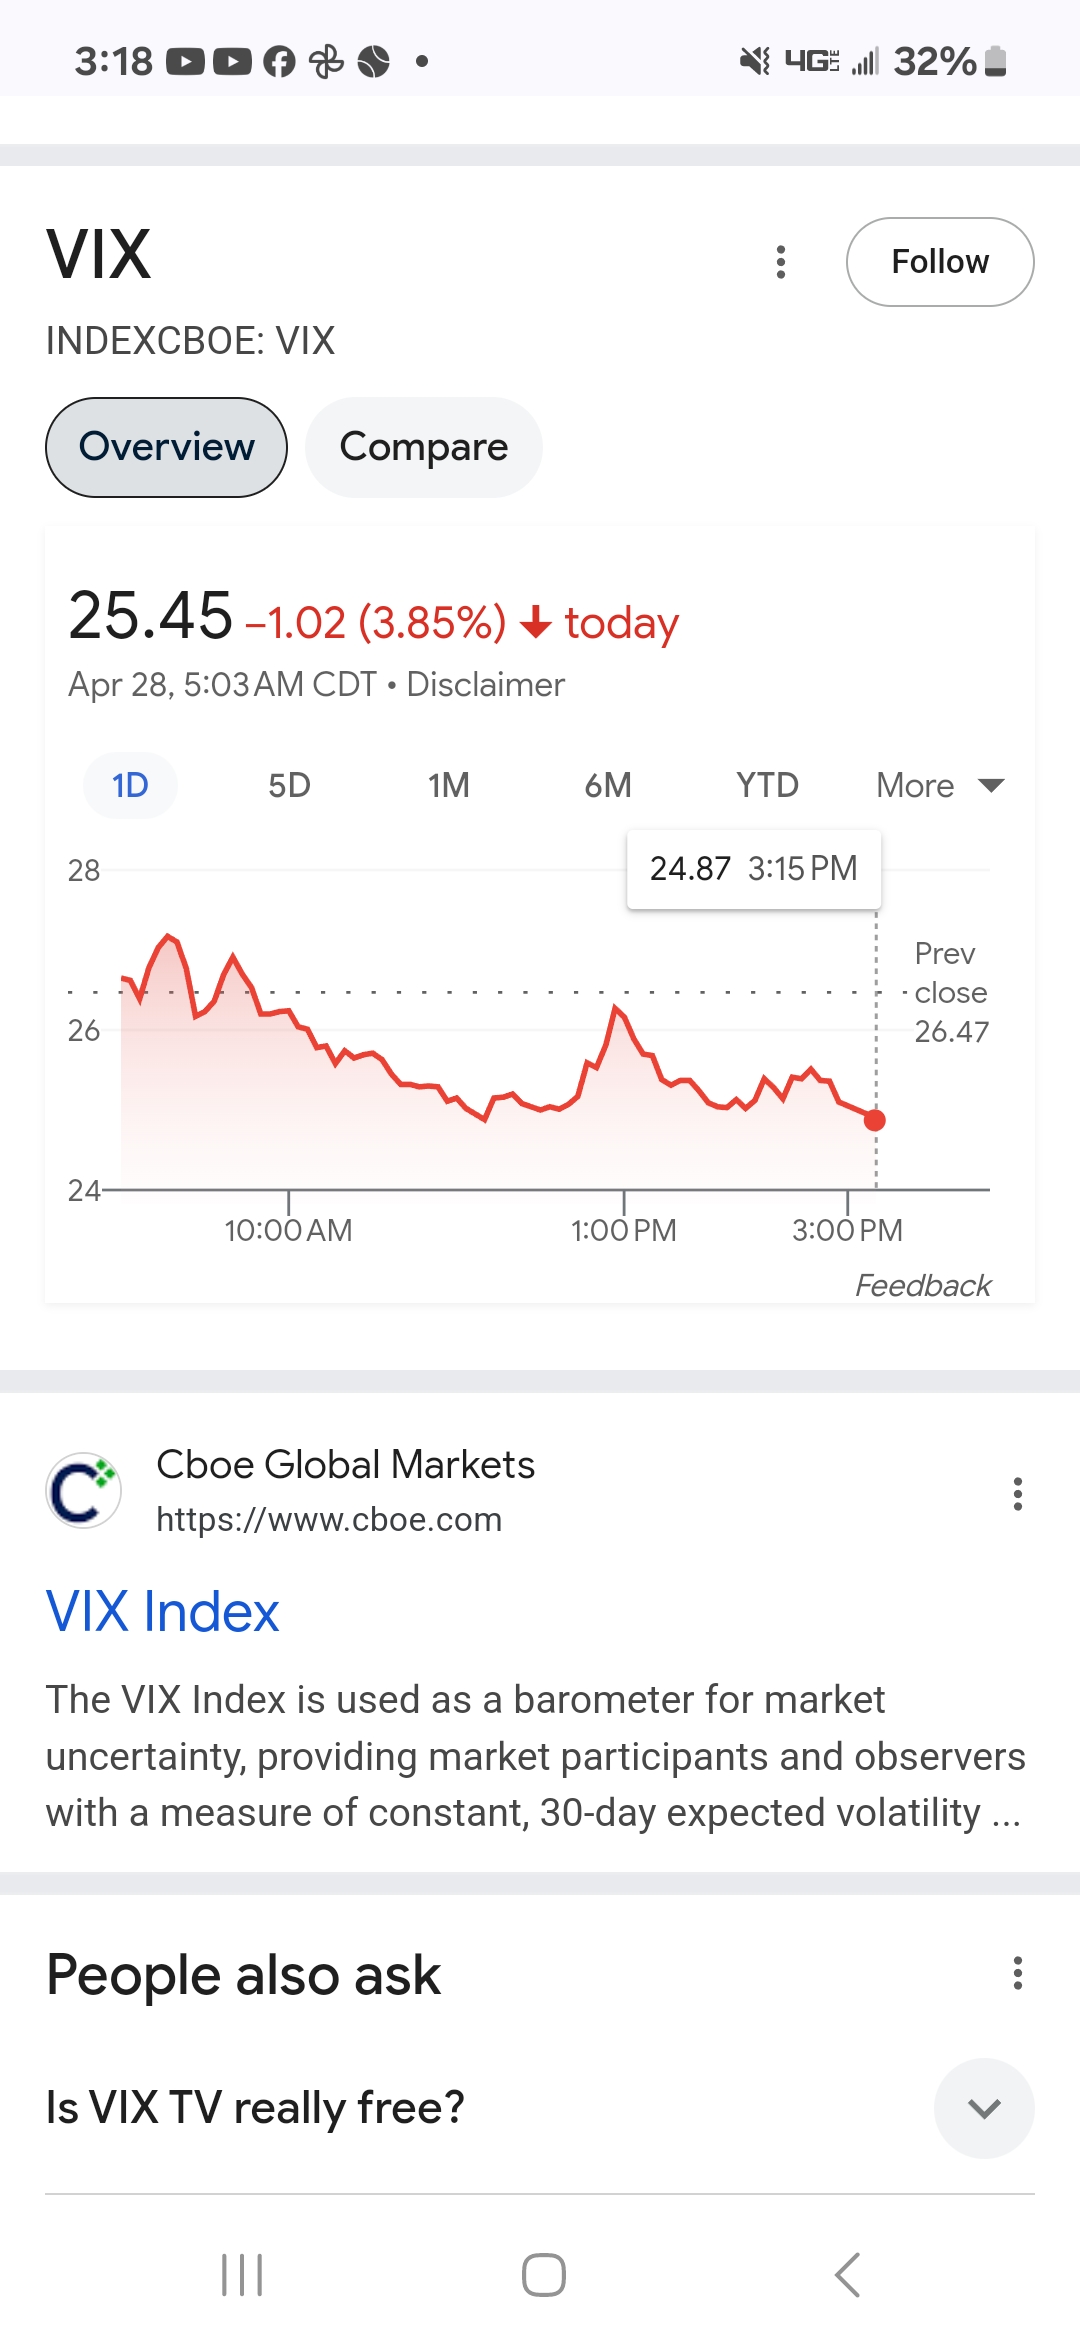Toggle Follow for the VIX index
The height and width of the screenshot is (2340, 1080).
tap(940, 262)
